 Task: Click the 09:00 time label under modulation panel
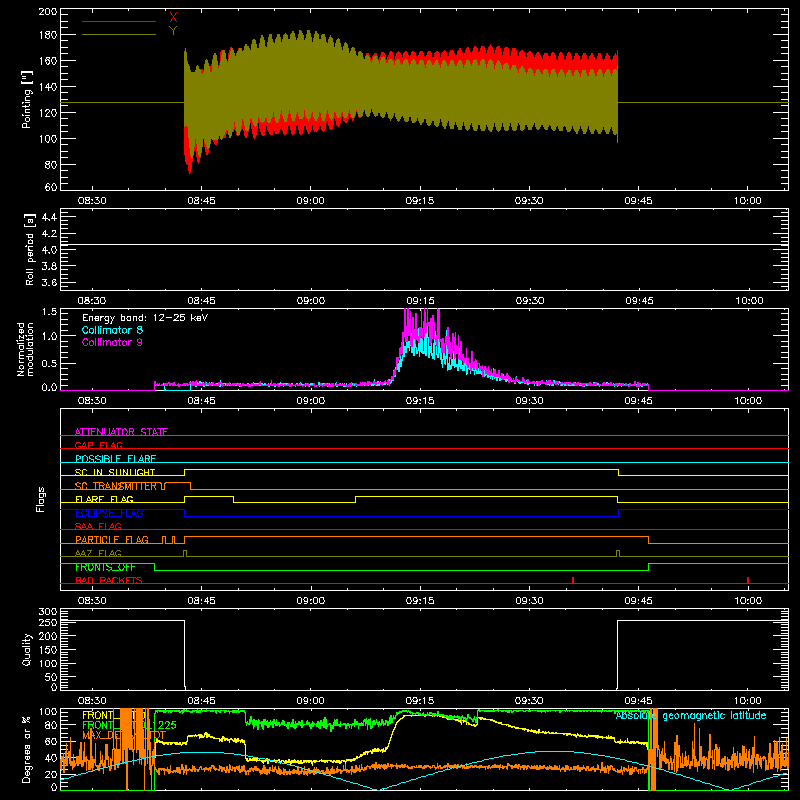pos(311,401)
